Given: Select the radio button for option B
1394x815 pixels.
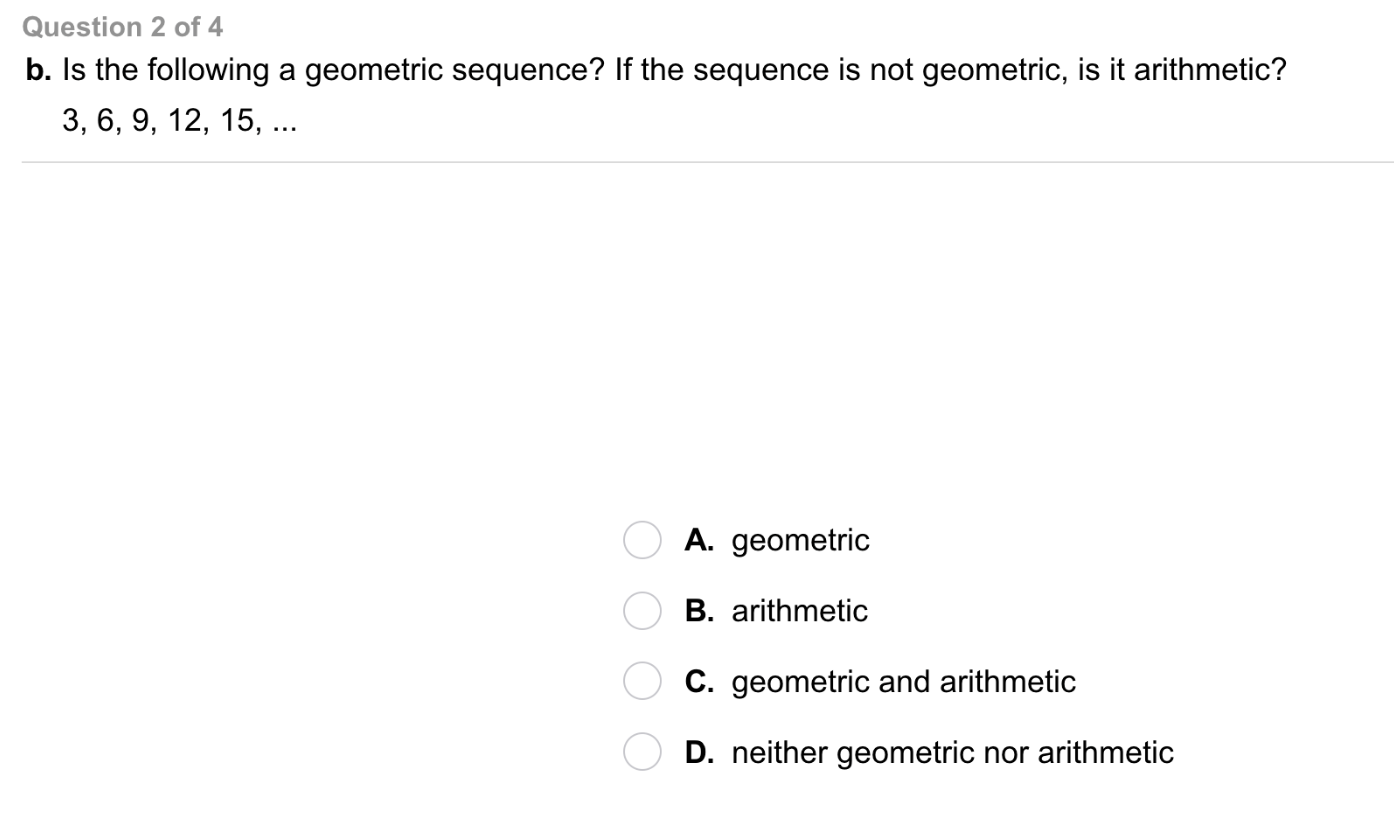Looking at the screenshot, I should 642,611.
